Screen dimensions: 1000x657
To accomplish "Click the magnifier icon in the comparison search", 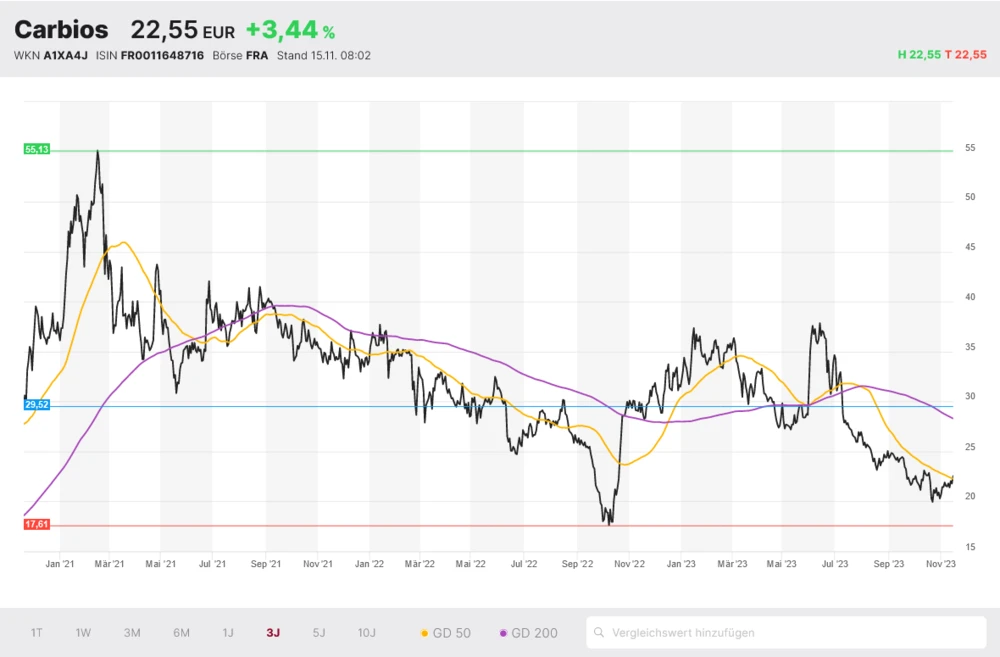I will (599, 632).
